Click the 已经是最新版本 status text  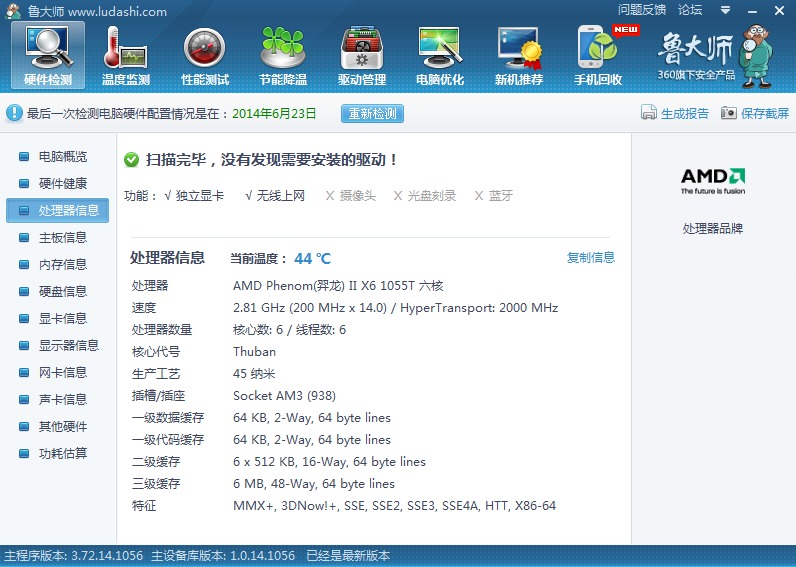click(348, 556)
